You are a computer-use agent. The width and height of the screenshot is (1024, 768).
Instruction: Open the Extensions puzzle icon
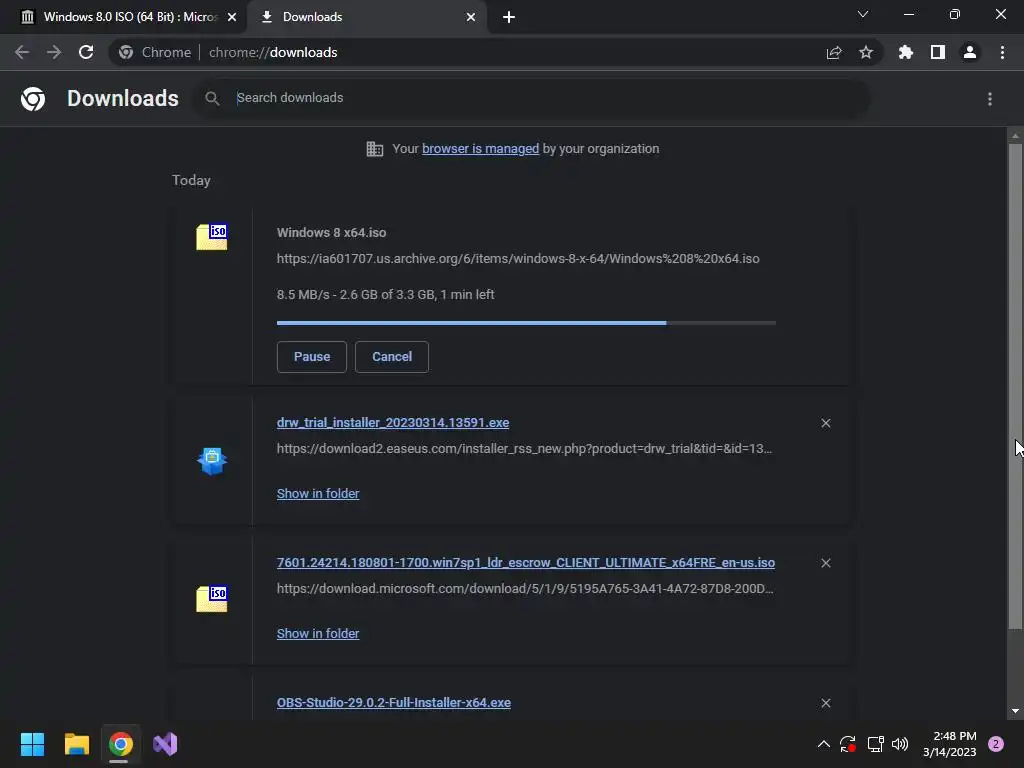coord(906,52)
